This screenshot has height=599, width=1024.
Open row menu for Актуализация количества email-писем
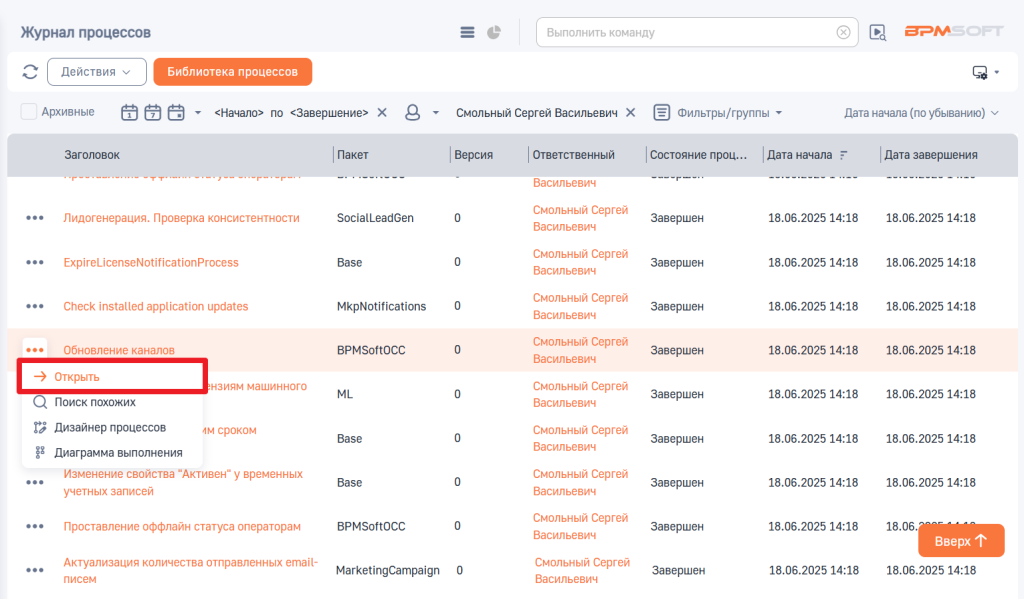(35, 570)
